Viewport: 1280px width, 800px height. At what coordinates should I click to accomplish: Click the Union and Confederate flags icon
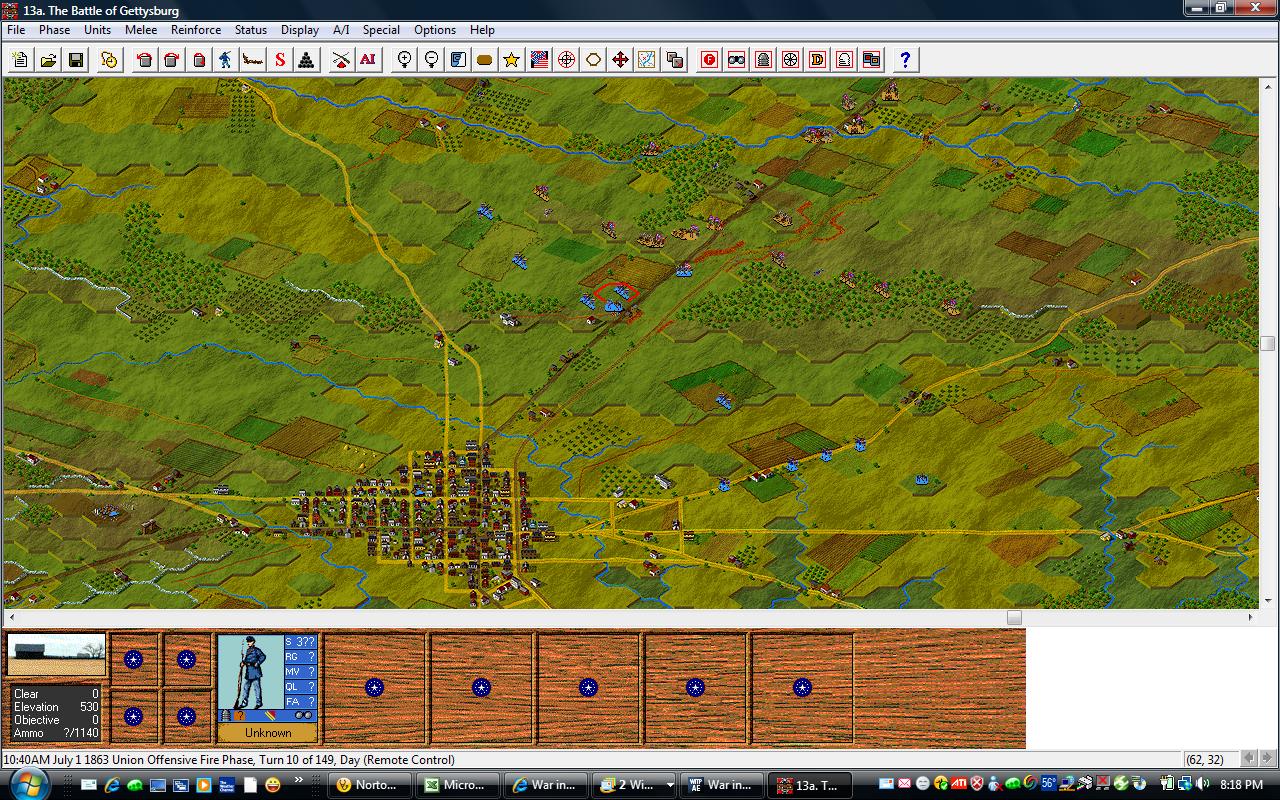(539, 60)
